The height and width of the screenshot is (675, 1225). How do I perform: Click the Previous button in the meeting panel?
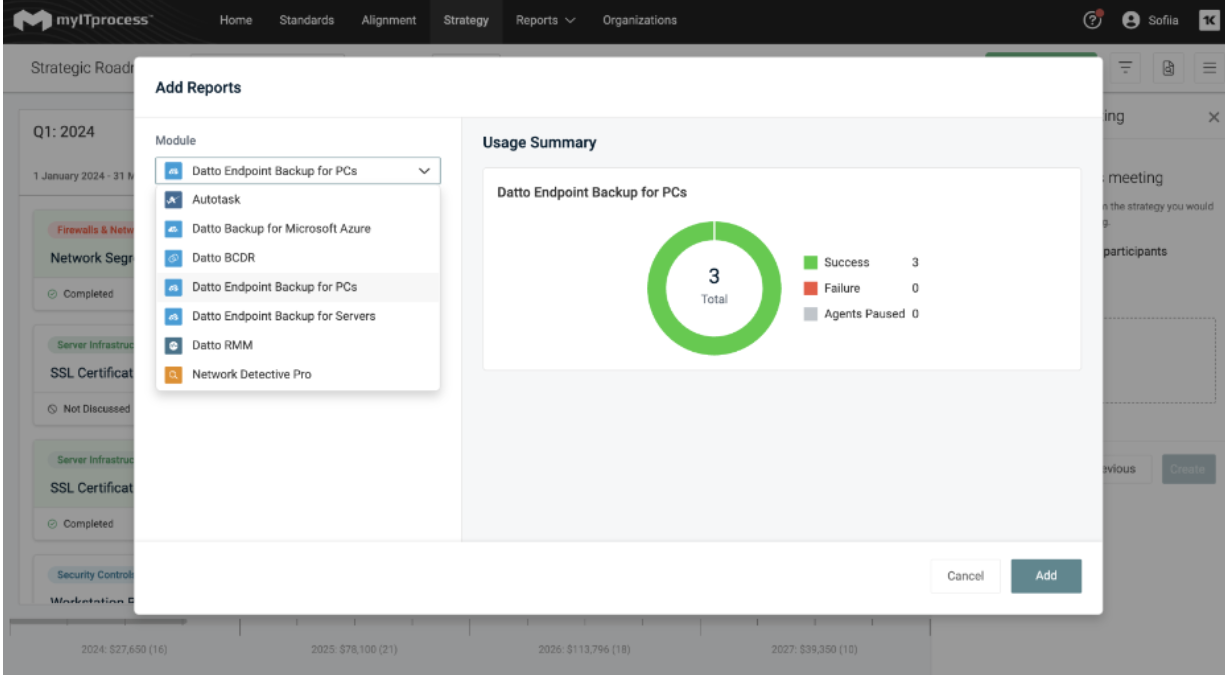(1125, 469)
